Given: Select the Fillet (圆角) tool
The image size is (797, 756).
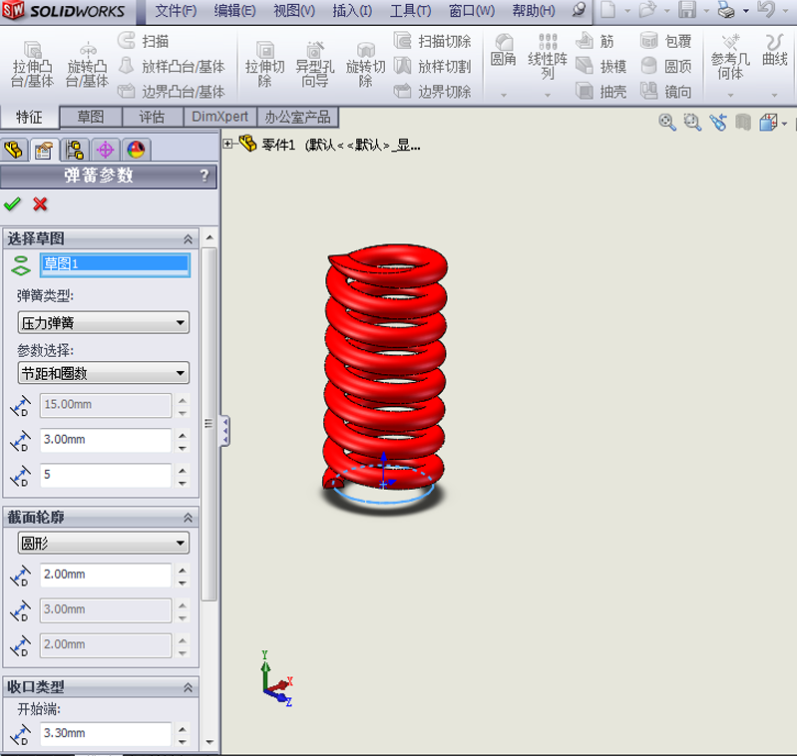Looking at the screenshot, I should click(x=503, y=51).
